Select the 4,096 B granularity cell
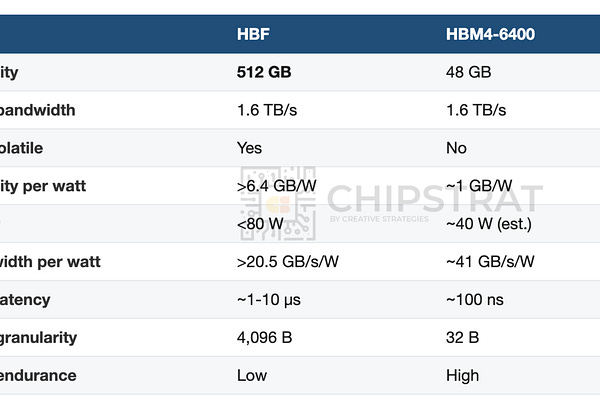Image resolution: width=600 pixels, height=400 pixels. click(x=264, y=337)
